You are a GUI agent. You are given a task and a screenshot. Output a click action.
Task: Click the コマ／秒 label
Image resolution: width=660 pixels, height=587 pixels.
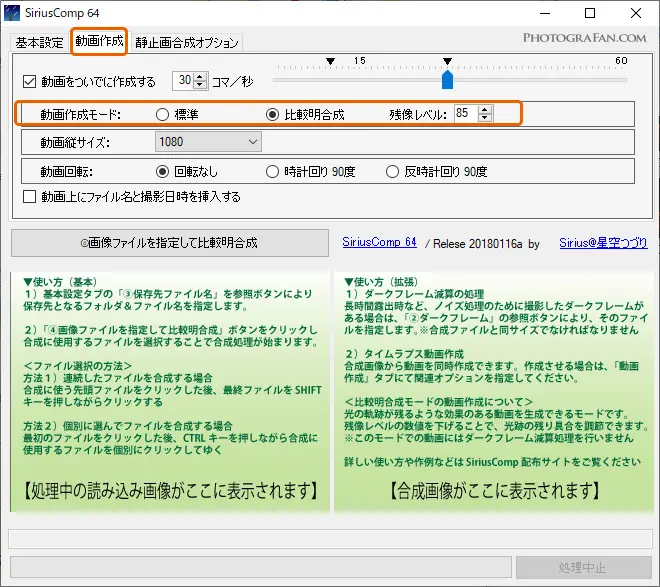coord(232,81)
